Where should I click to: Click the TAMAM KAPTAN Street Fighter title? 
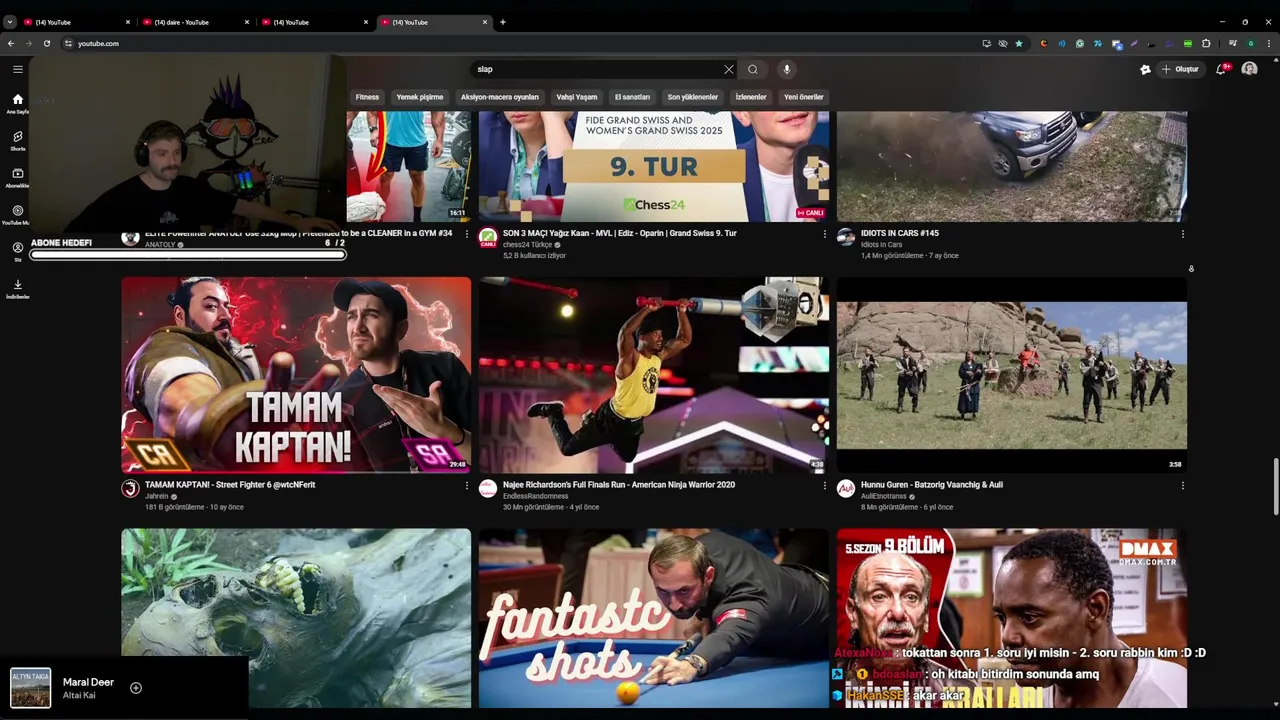(x=230, y=485)
